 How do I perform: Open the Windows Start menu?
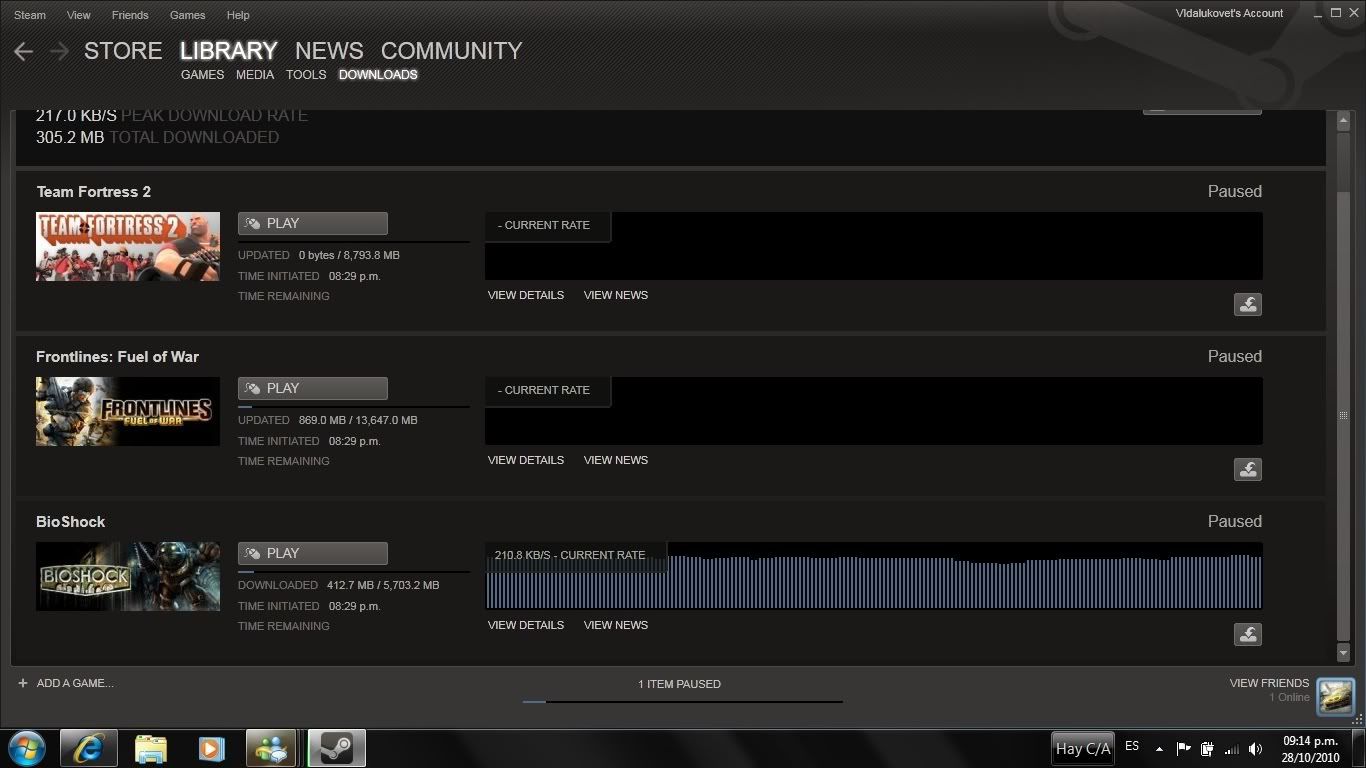coord(26,748)
